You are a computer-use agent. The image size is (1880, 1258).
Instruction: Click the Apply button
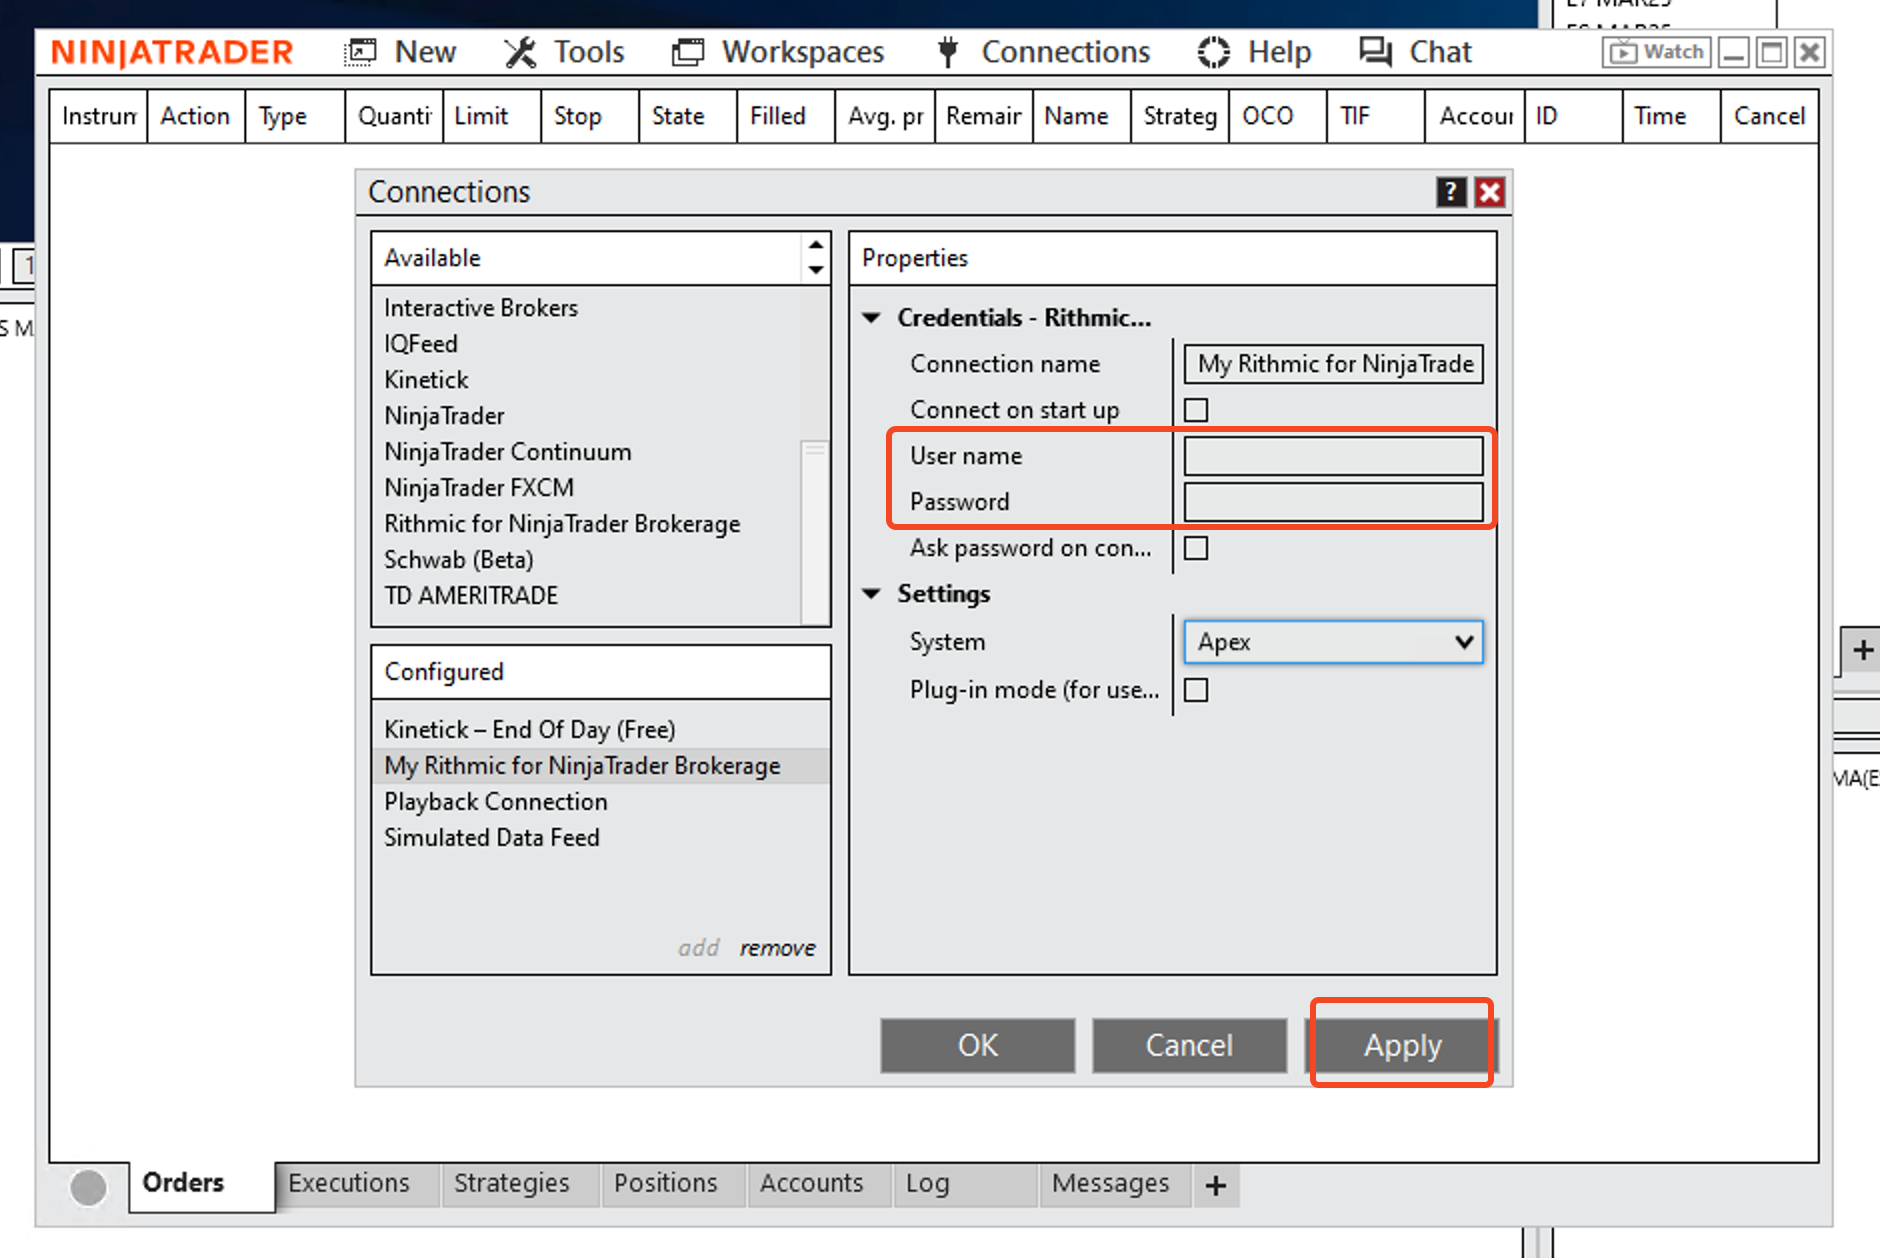pos(1402,1045)
